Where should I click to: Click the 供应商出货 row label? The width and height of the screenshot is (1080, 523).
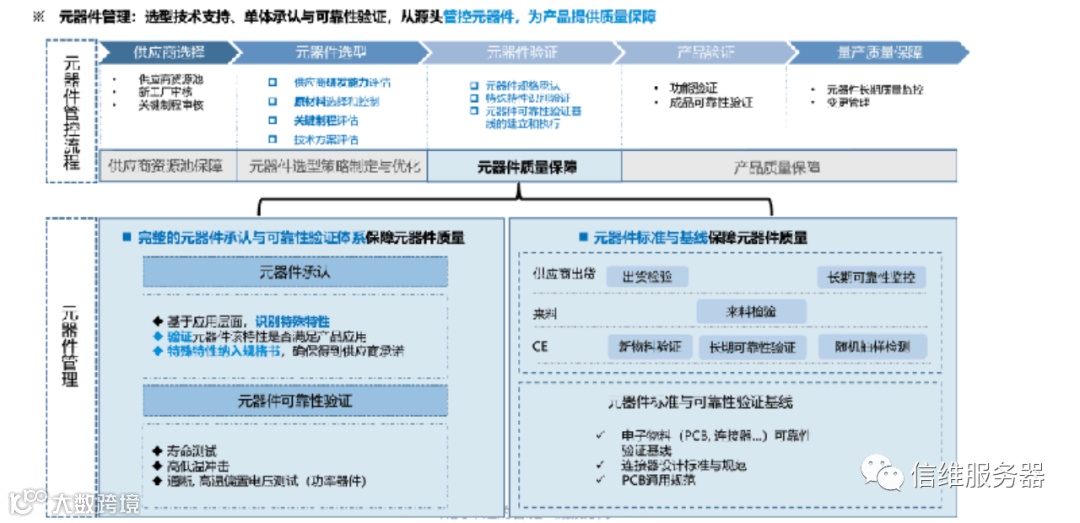click(563, 274)
